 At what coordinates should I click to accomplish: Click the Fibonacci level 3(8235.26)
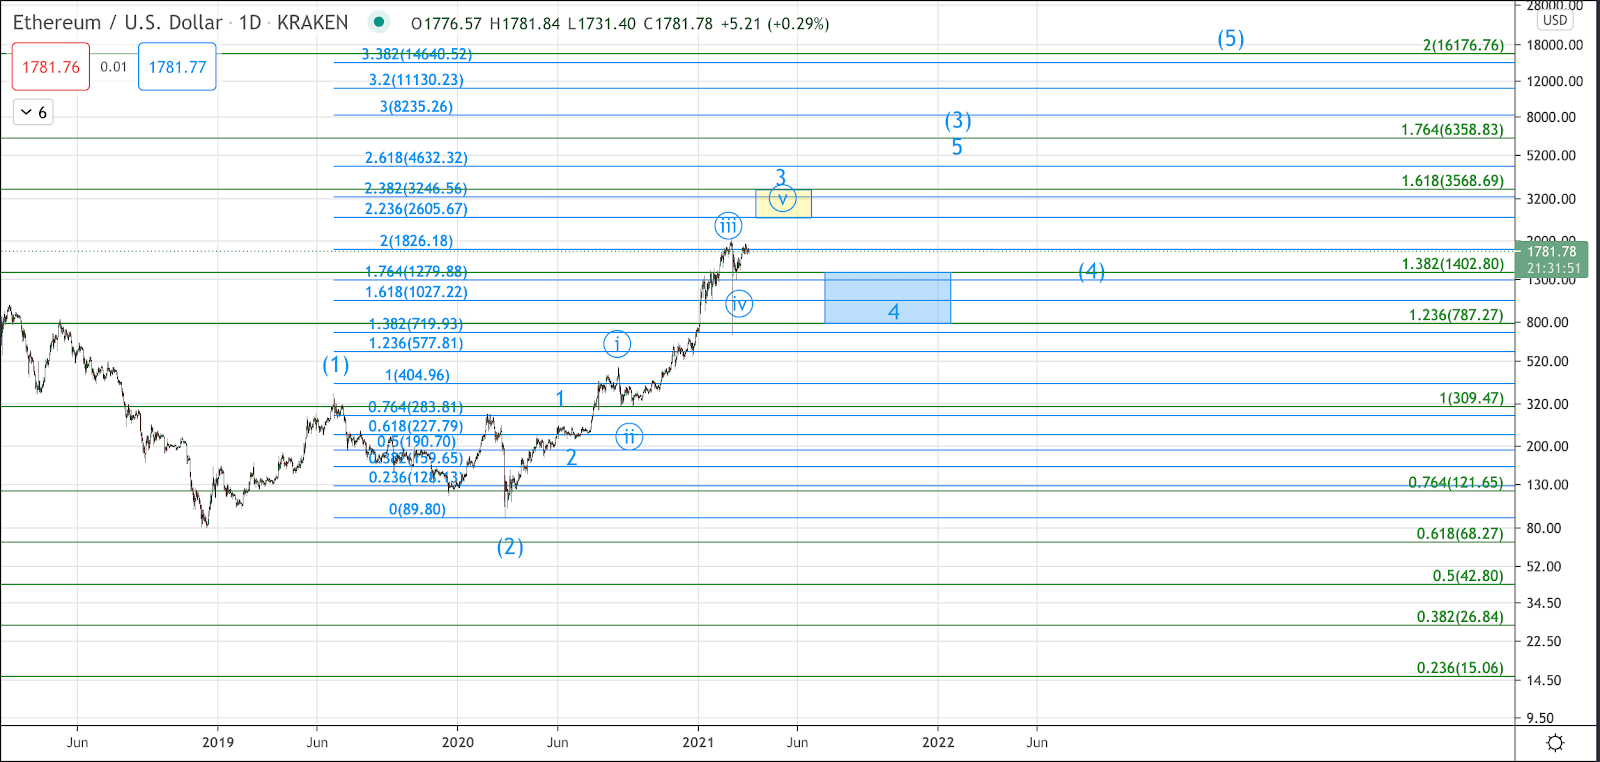[x=416, y=106]
